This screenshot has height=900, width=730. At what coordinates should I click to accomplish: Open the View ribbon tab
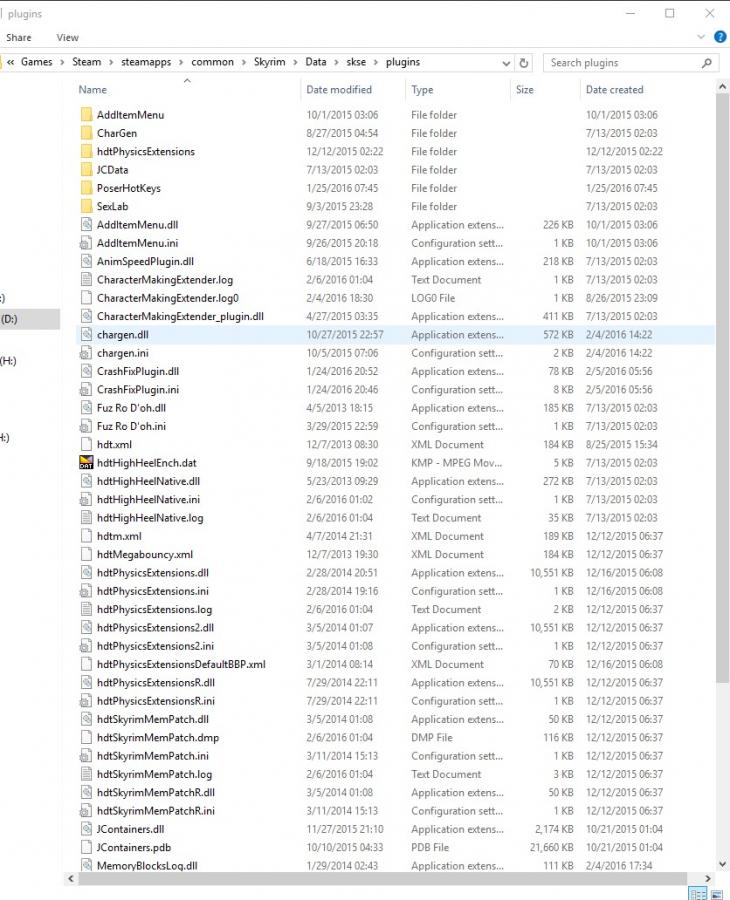click(x=67, y=37)
